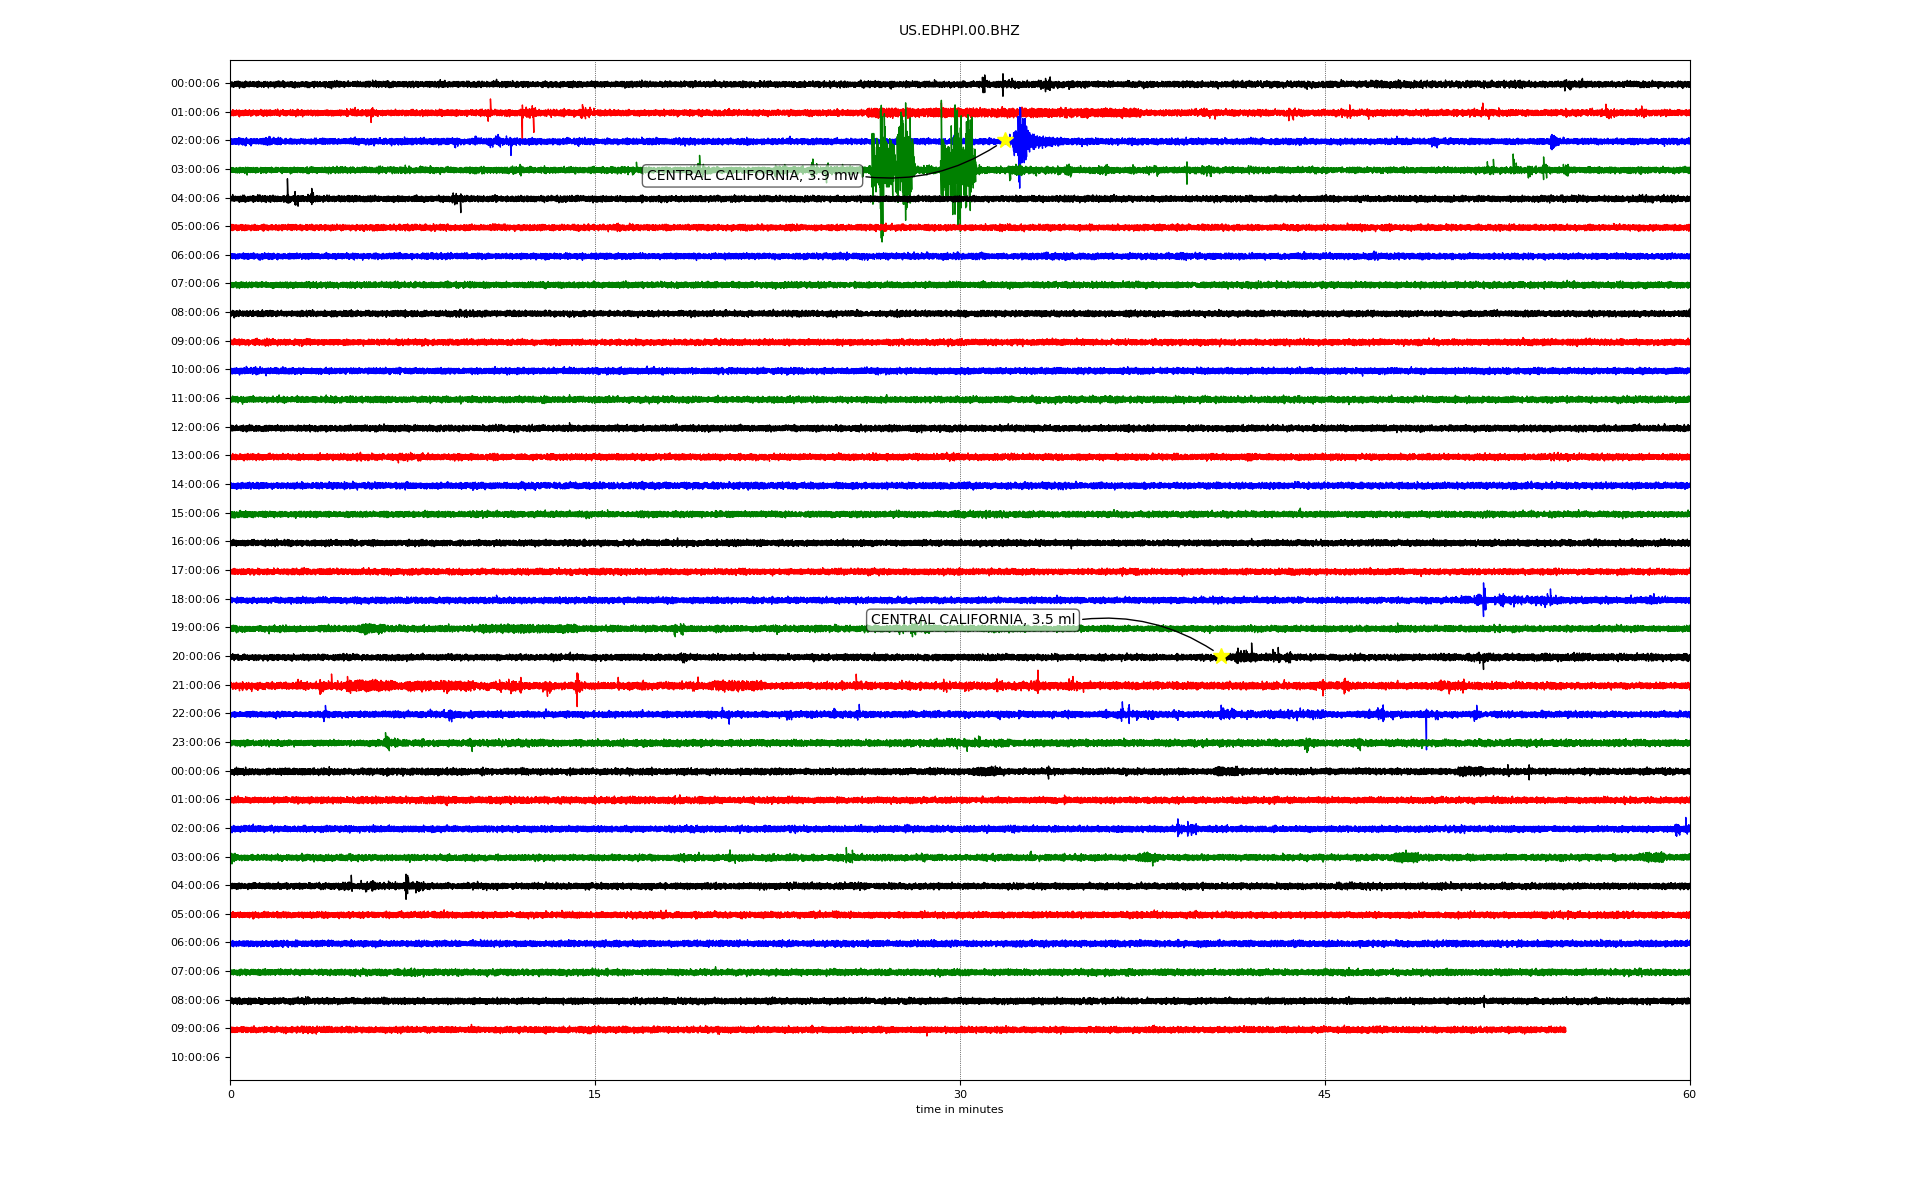
Task: Click the black spike at the start of the 04:00:06 trace
Action: pyautogui.click(x=288, y=192)
